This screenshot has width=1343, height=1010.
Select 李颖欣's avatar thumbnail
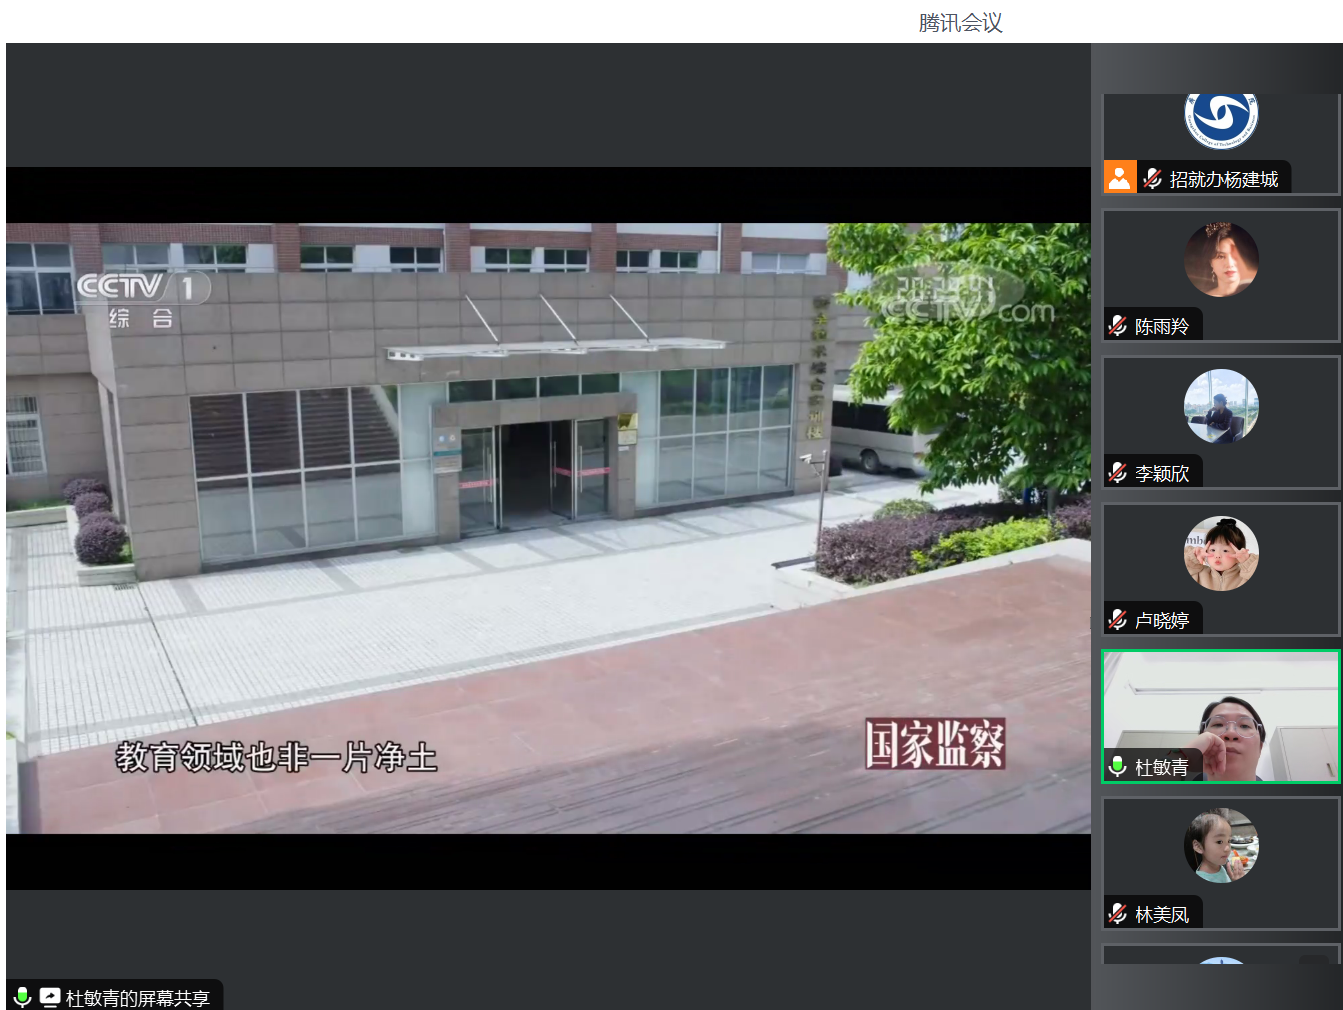click(1221, 406)
